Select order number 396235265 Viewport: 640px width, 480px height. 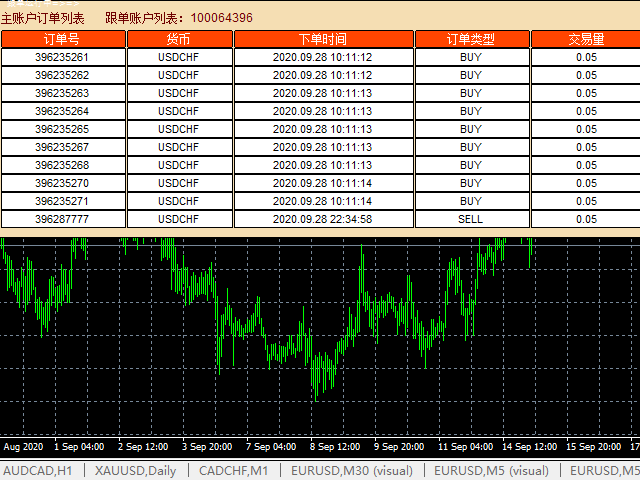[x=62, y=129]
